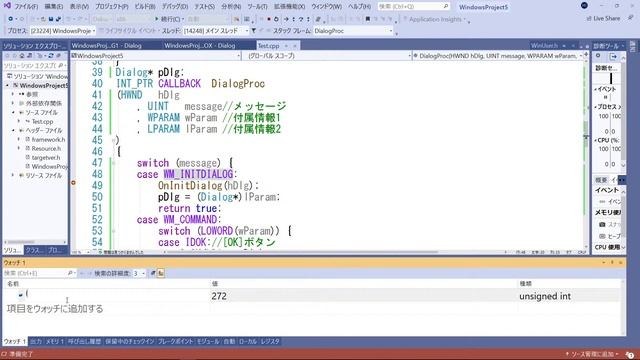
Task: Switch to the クラス class view tab
Action: pos(35,250)
